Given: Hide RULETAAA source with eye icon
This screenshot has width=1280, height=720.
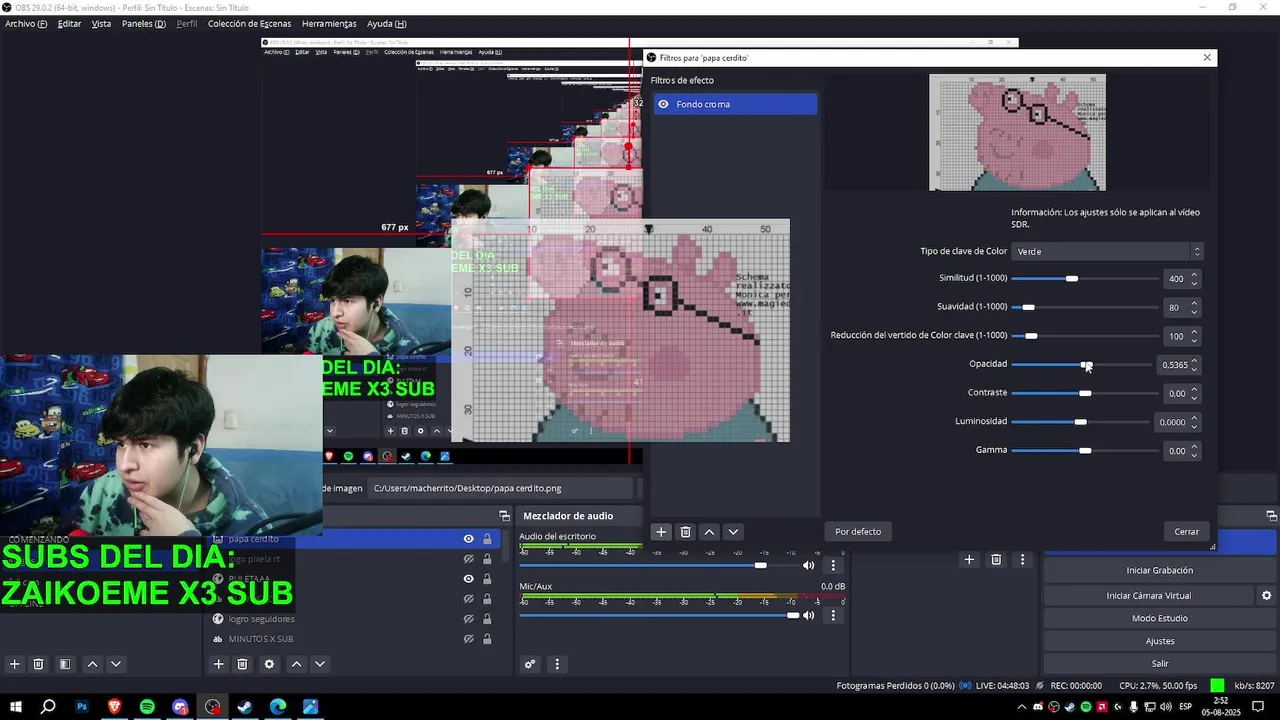Looking at the screenshot, I should coord(468,579).
